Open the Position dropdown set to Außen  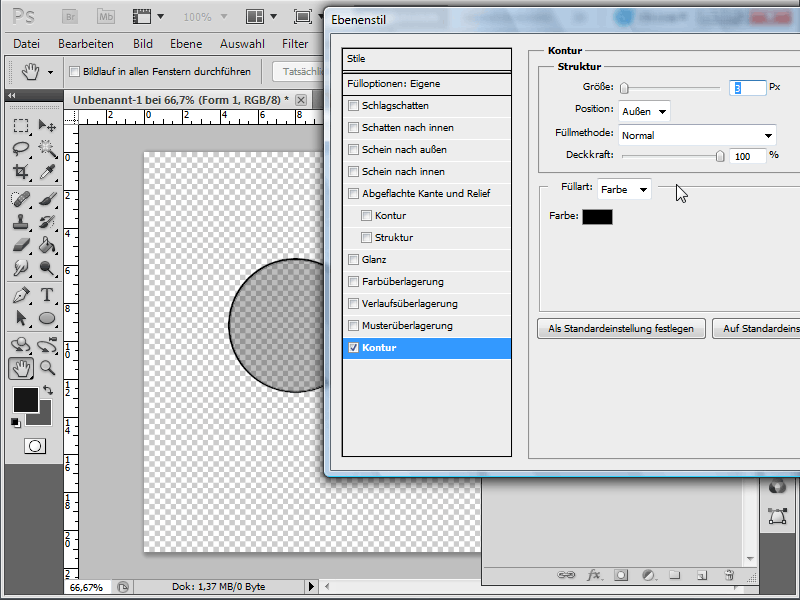point(644,111)
